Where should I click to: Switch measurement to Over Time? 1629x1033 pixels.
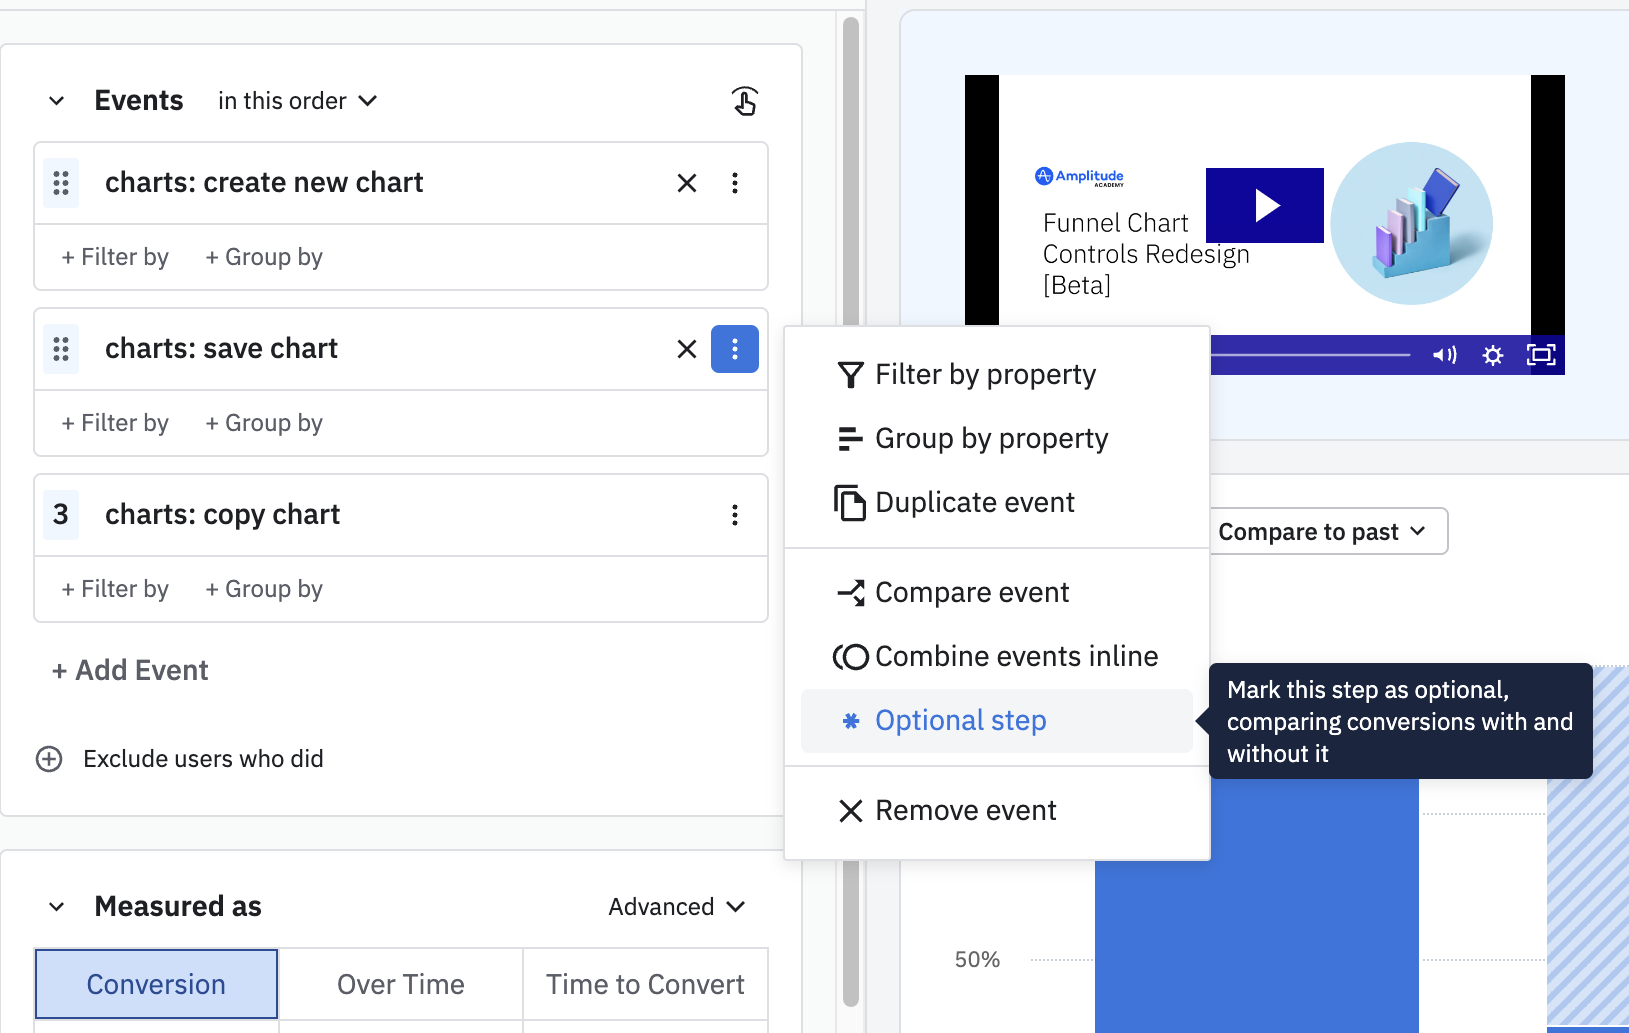tap(400, 984)
